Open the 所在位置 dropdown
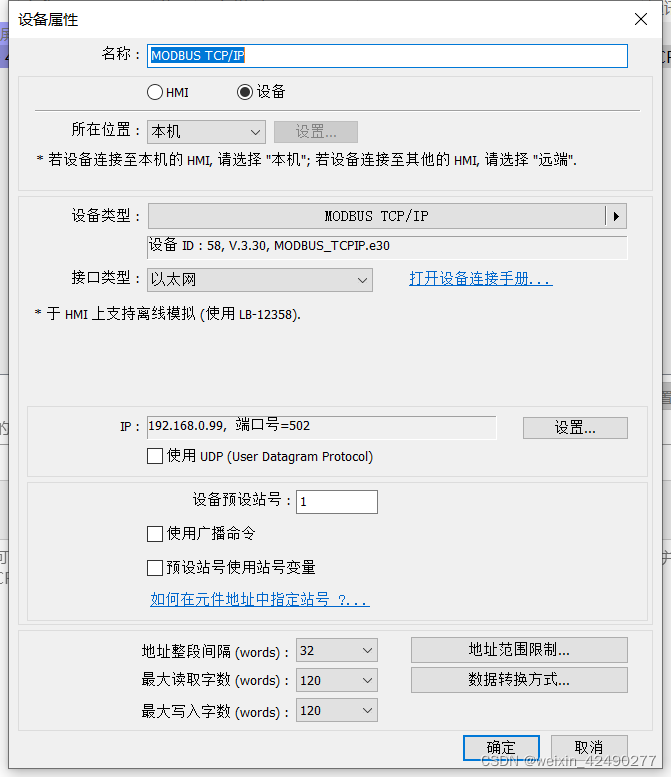671x777 pixels. [x=206, y=132]
